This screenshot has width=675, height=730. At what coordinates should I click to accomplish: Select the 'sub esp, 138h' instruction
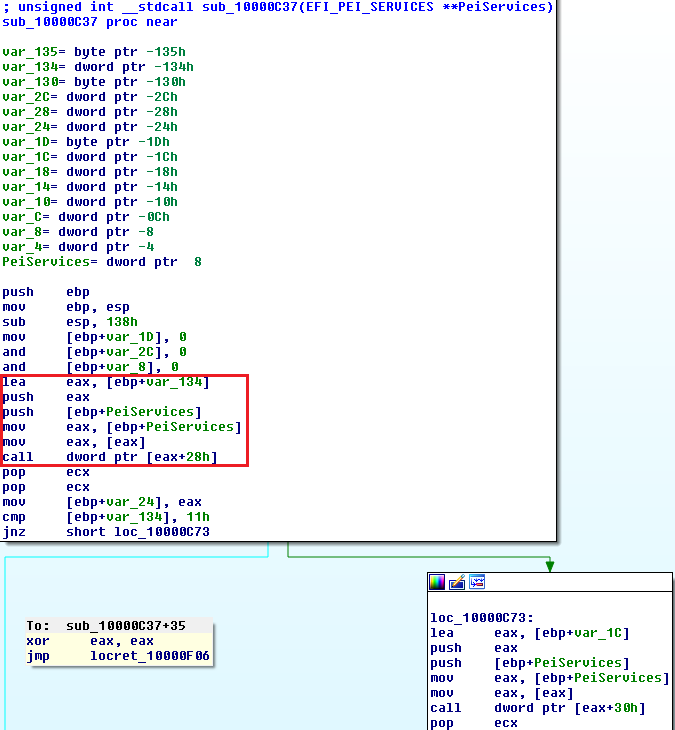pos(70,322)
